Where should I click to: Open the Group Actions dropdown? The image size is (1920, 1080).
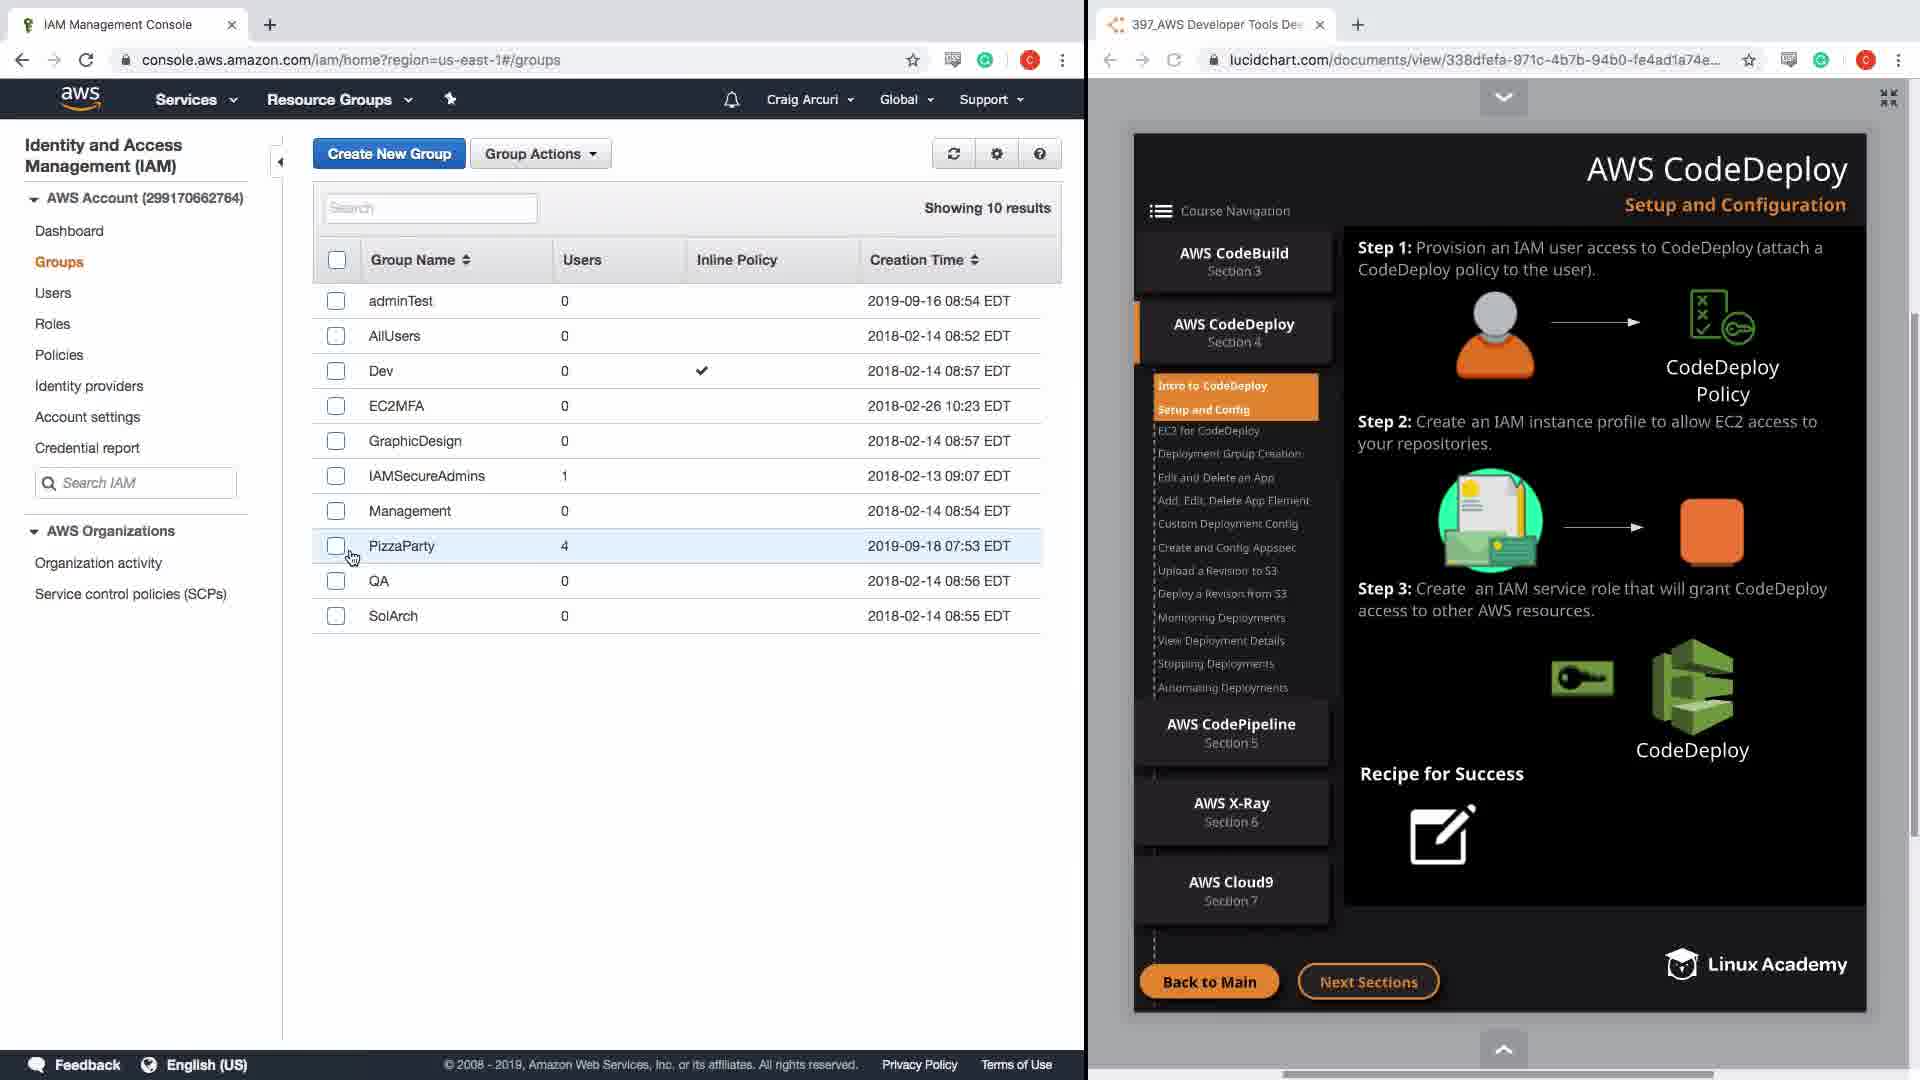click(x=540, y=154)
